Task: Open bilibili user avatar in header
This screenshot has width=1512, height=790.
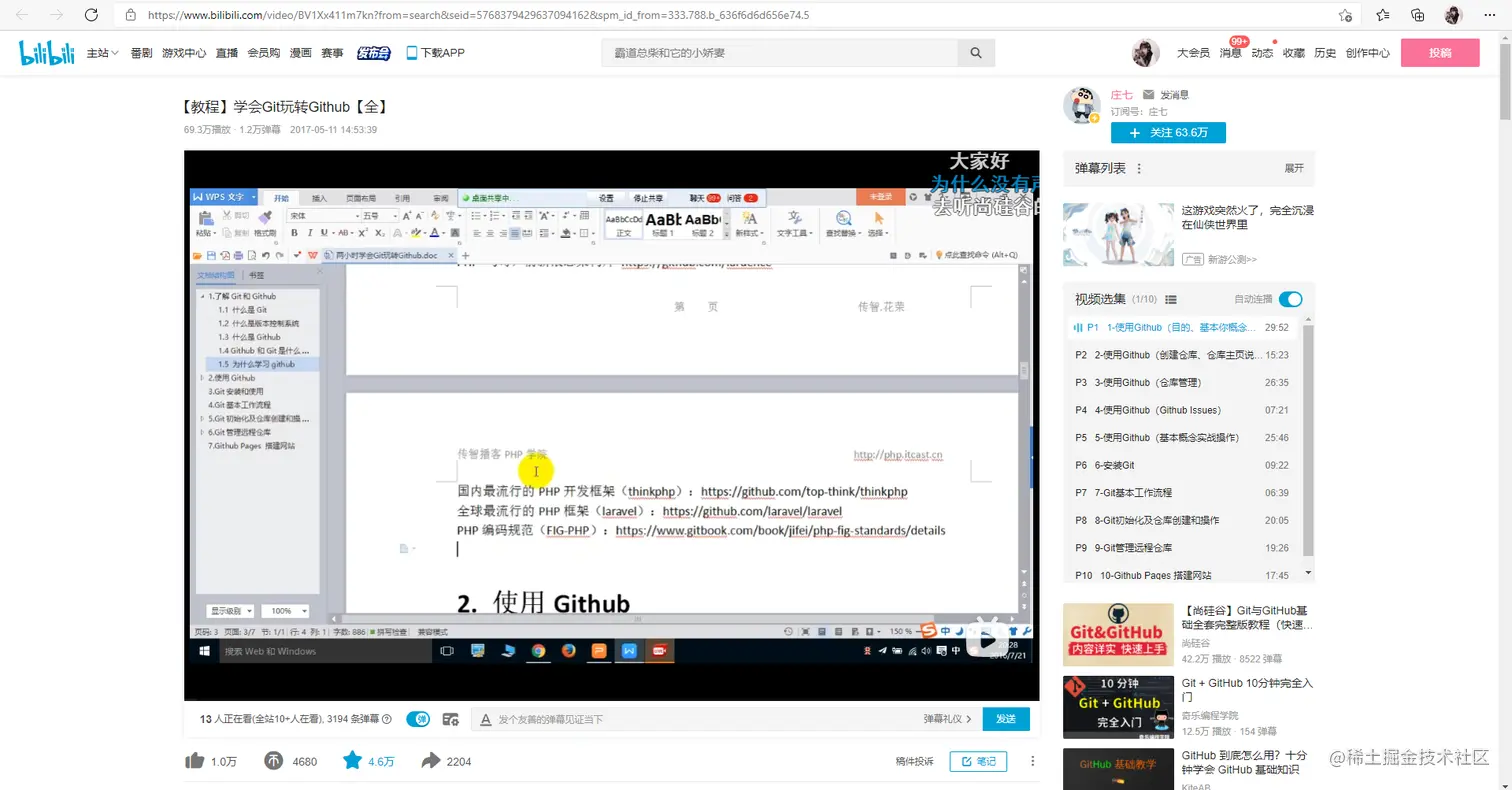Action: tap(1145, 53)
